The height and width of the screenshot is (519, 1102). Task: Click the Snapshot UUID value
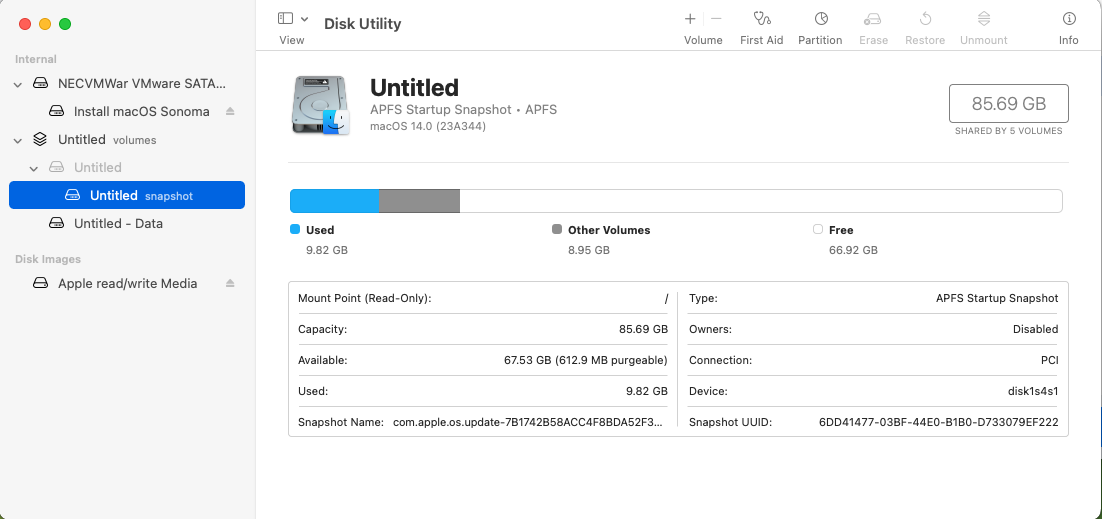(939, 422)
